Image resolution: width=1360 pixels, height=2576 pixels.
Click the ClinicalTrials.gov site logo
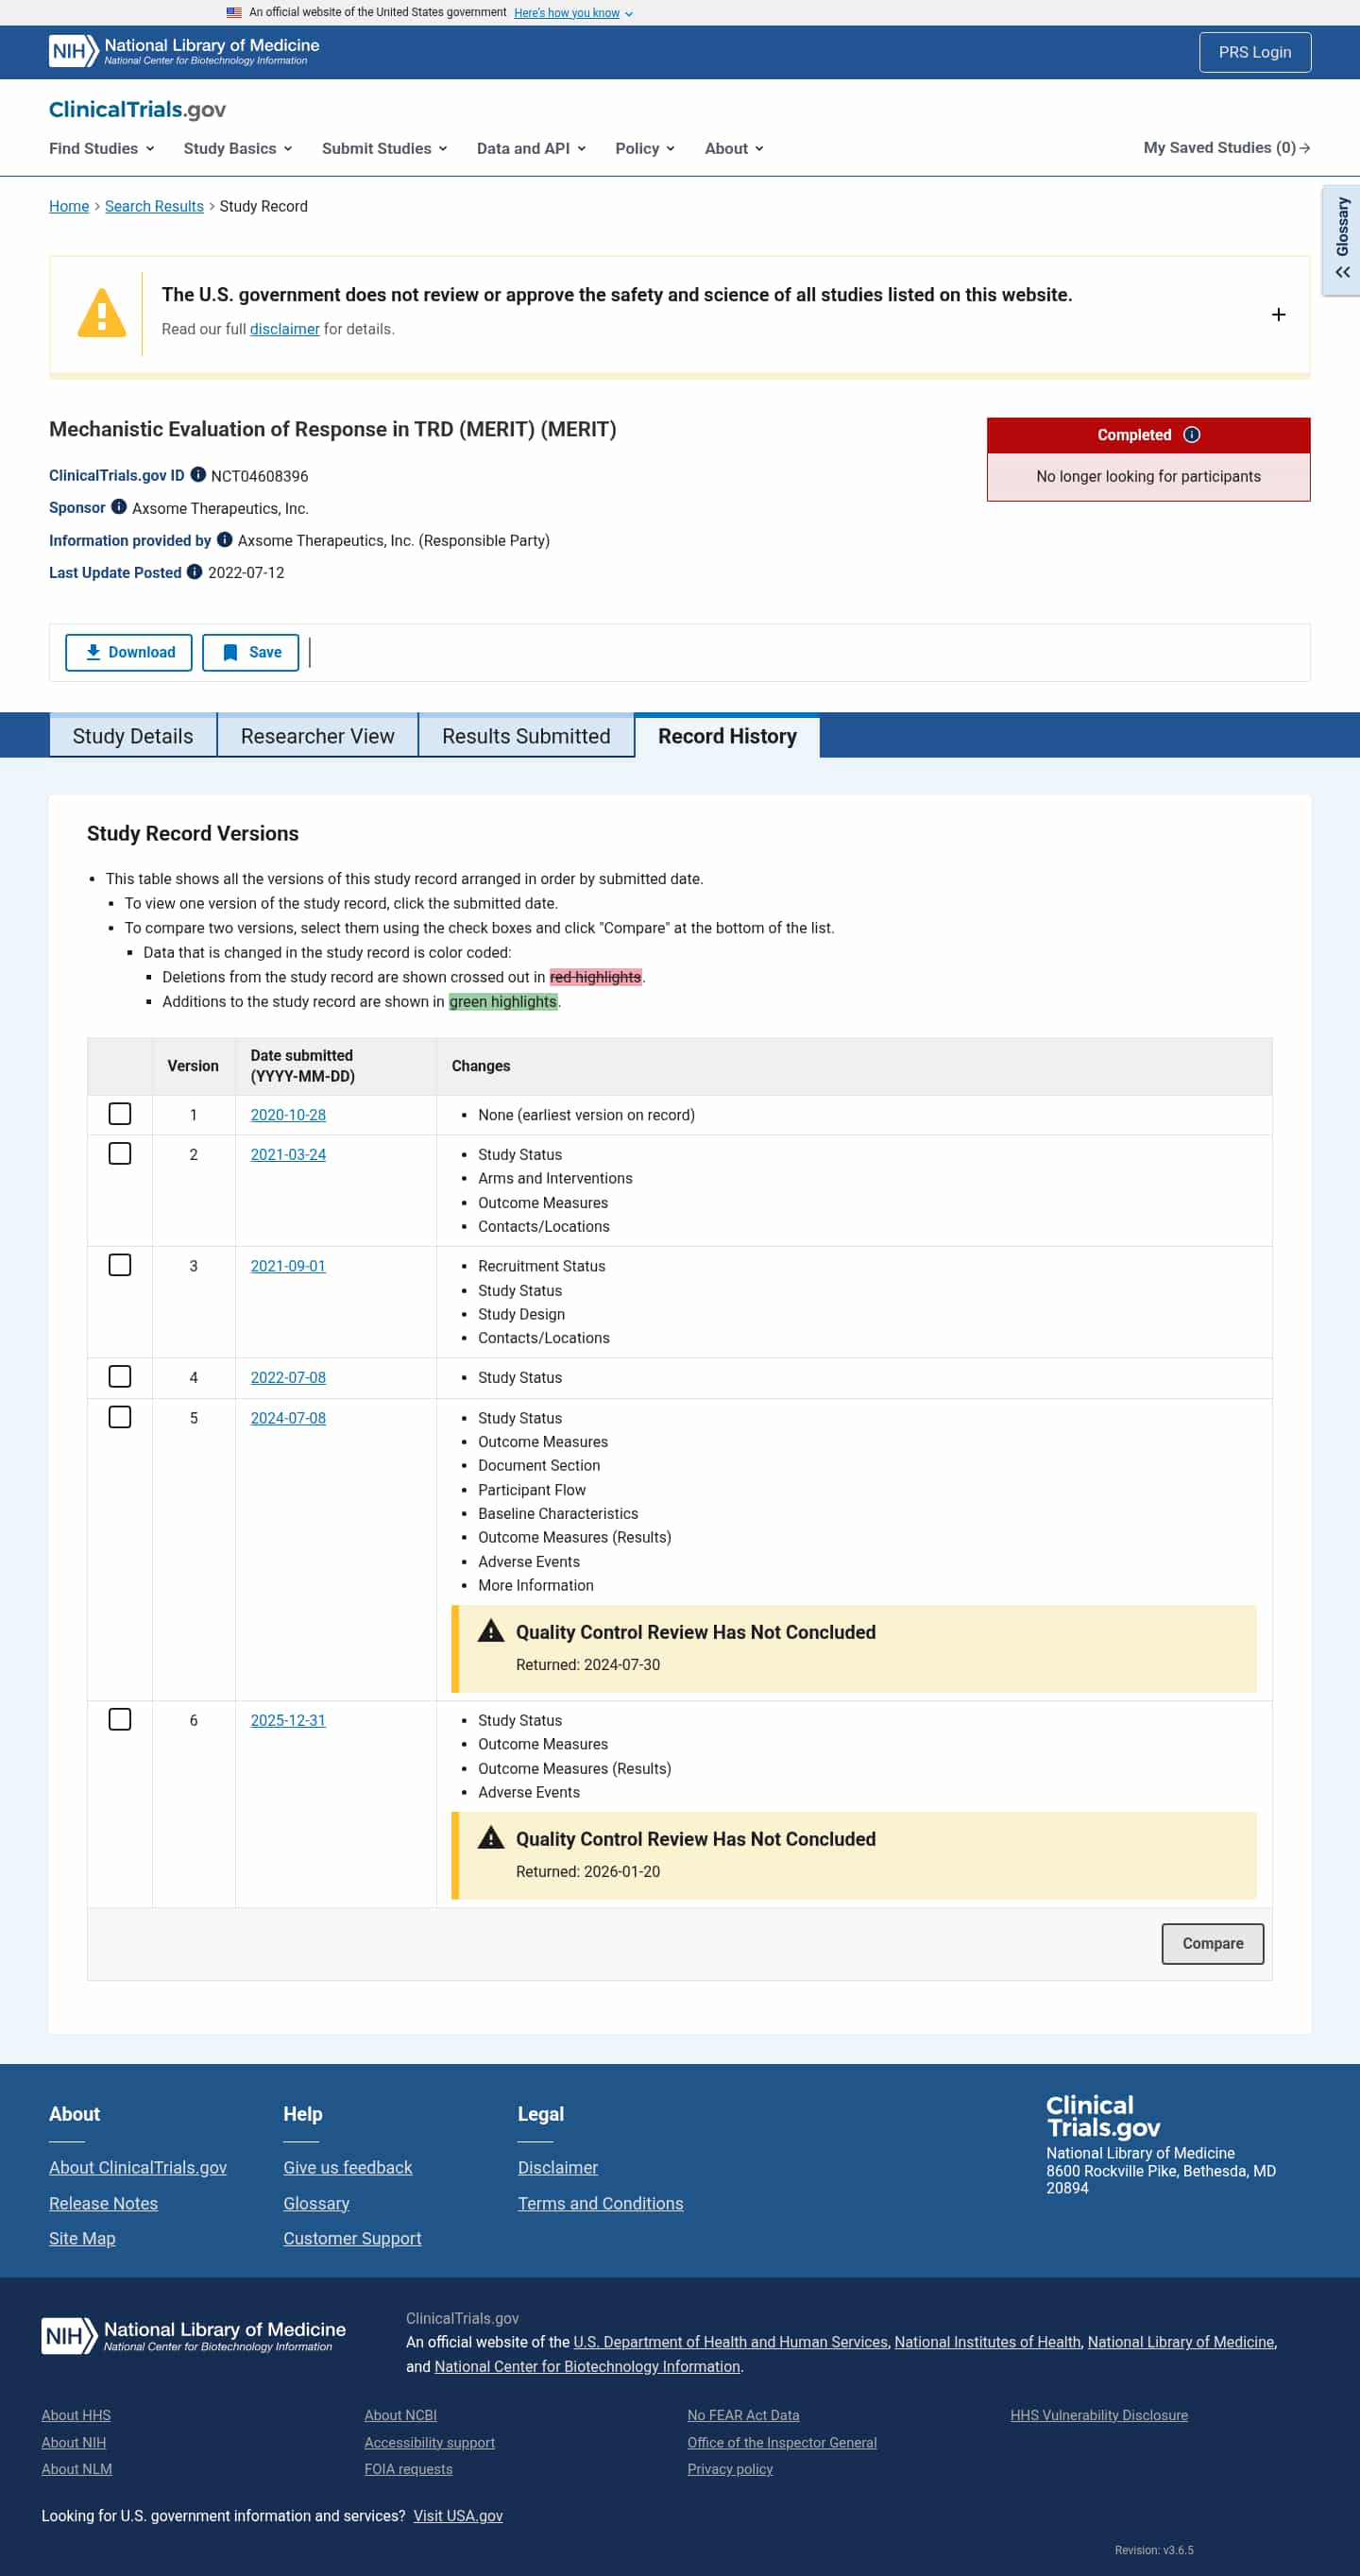coord(137,109)
